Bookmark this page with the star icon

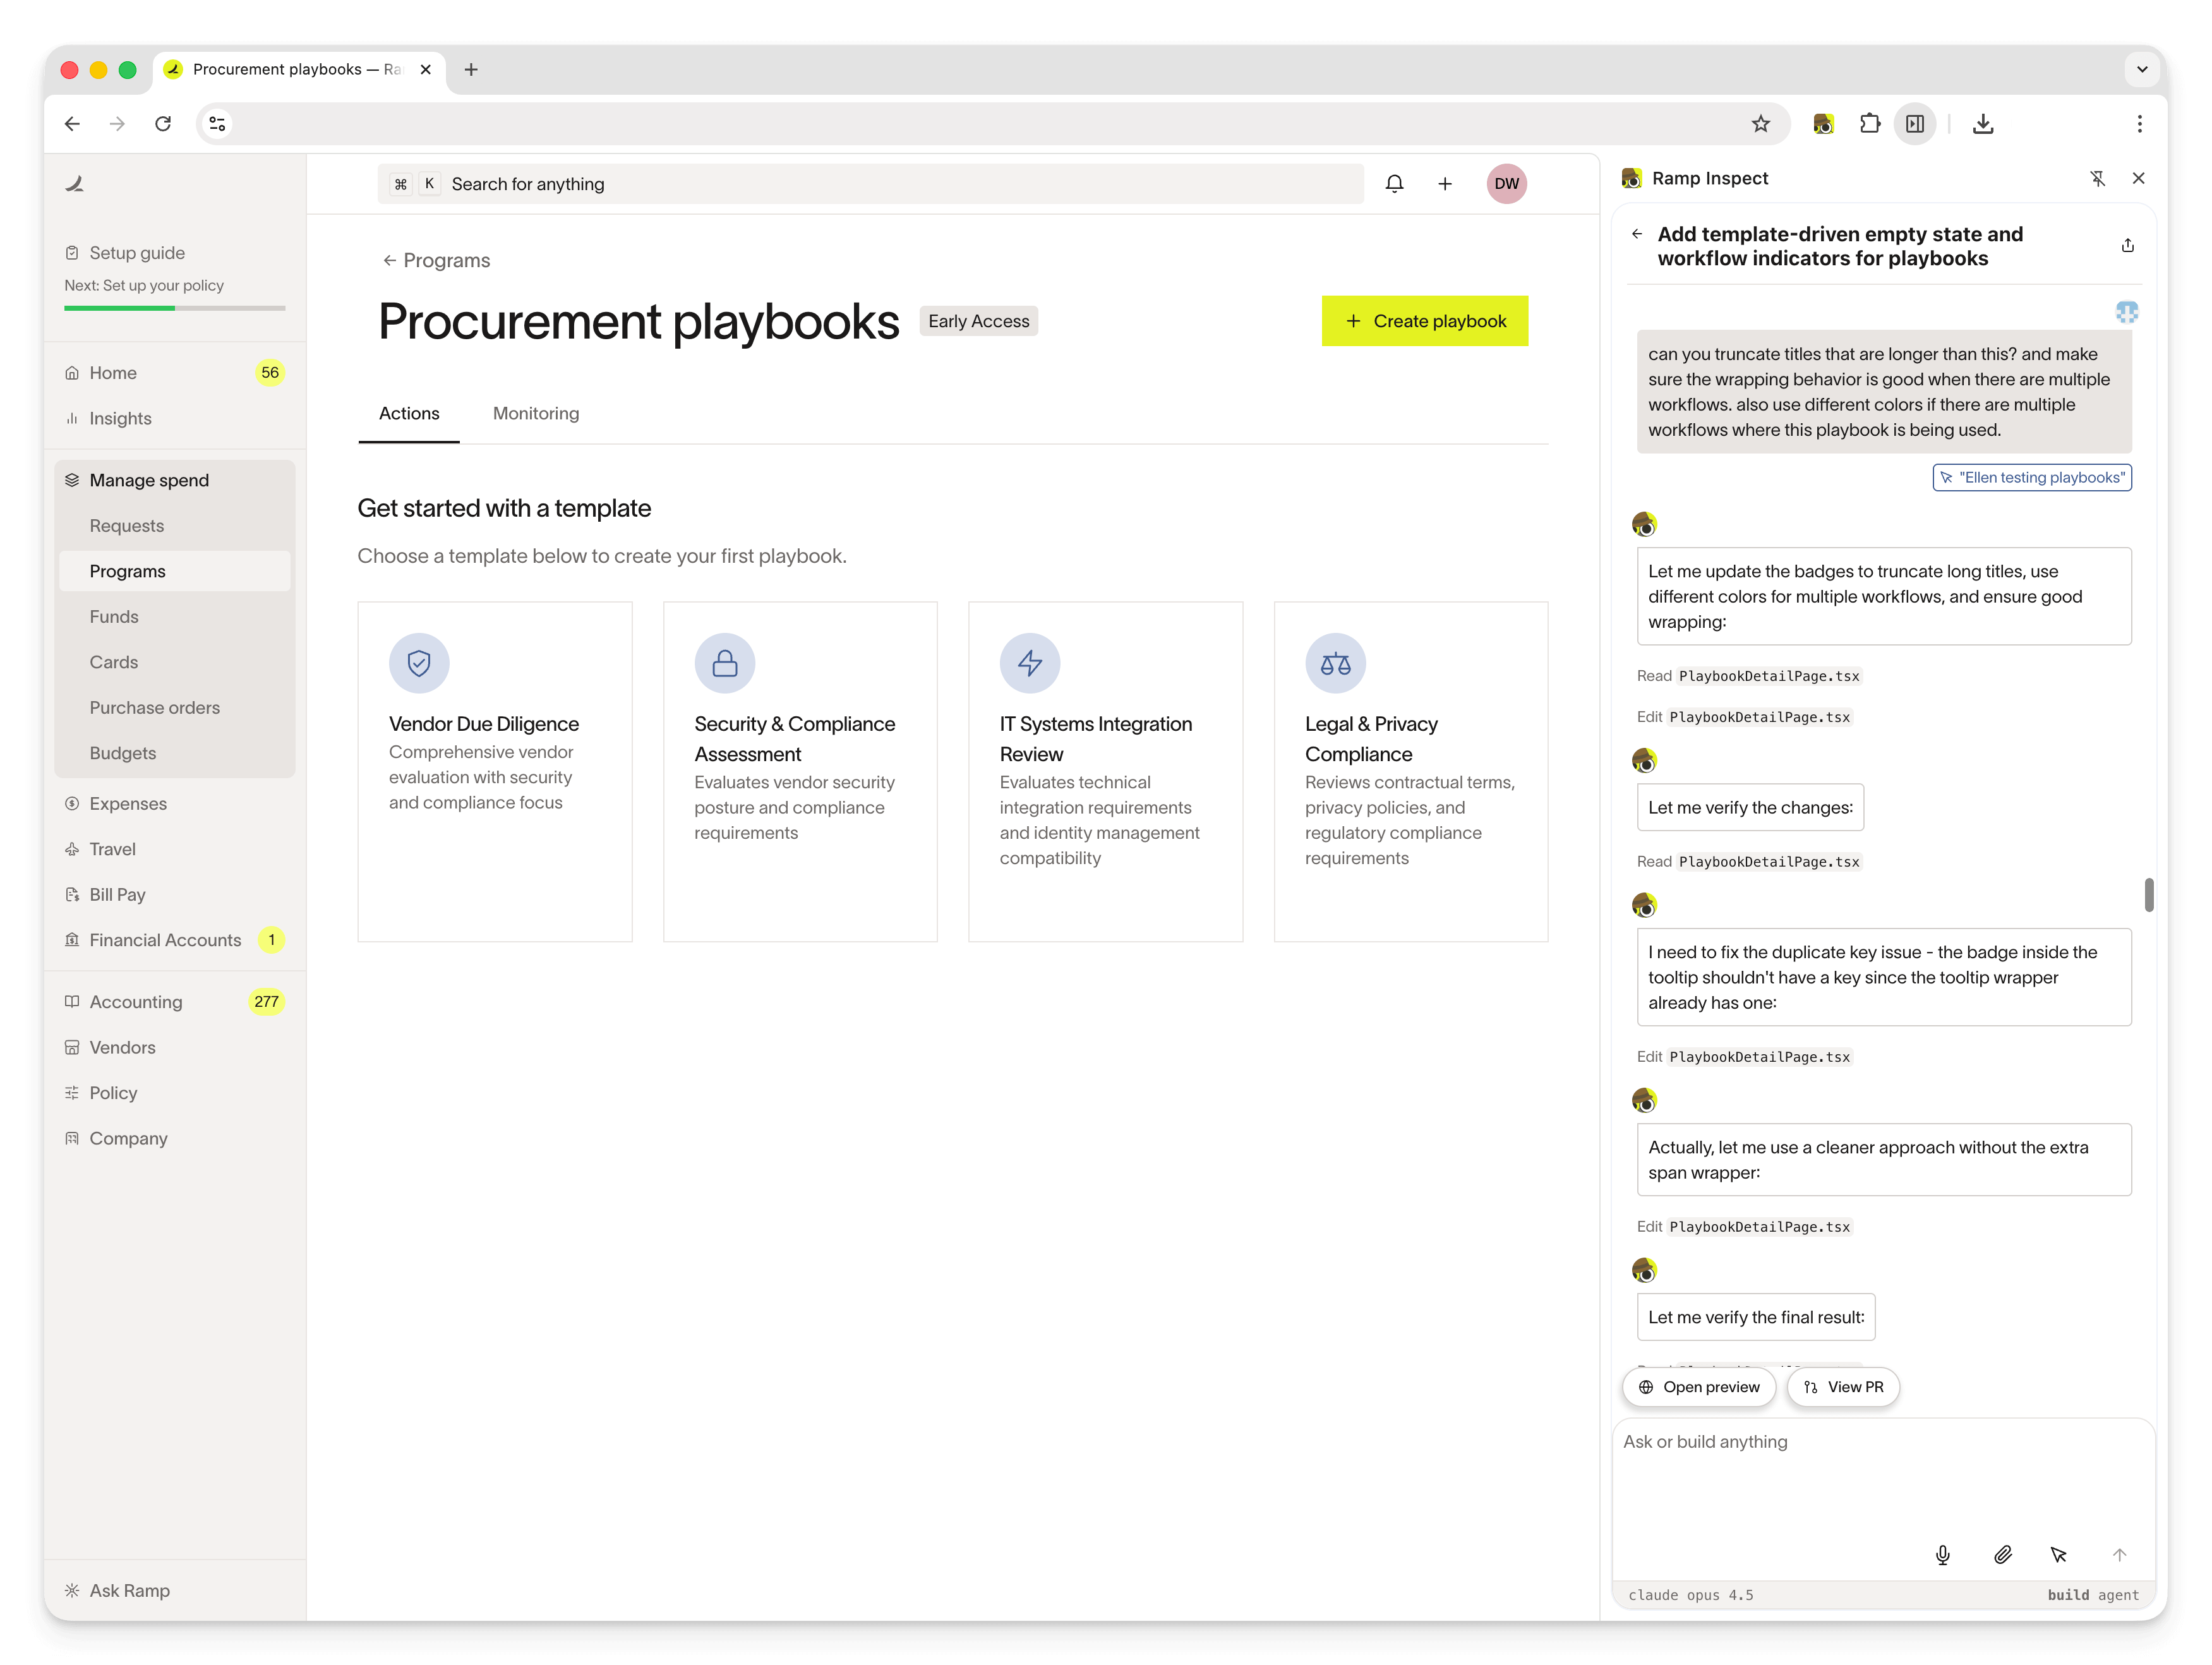pyautogui.click(x=1761, y=124)
